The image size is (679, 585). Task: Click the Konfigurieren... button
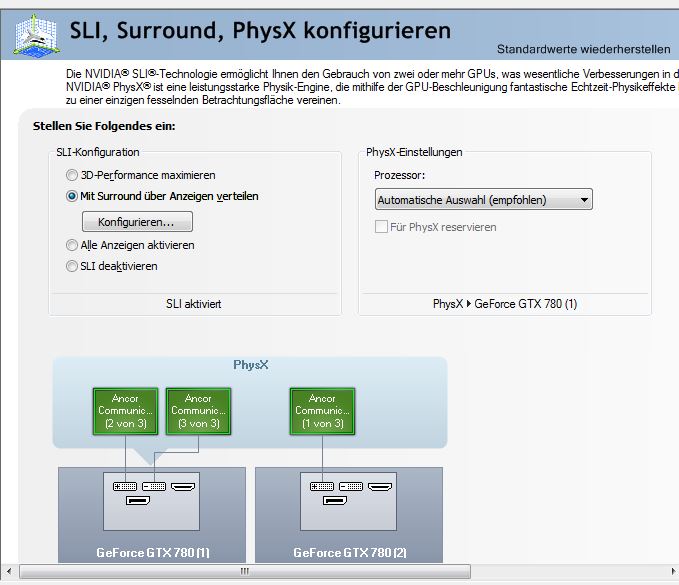click(x=137, y=222)
